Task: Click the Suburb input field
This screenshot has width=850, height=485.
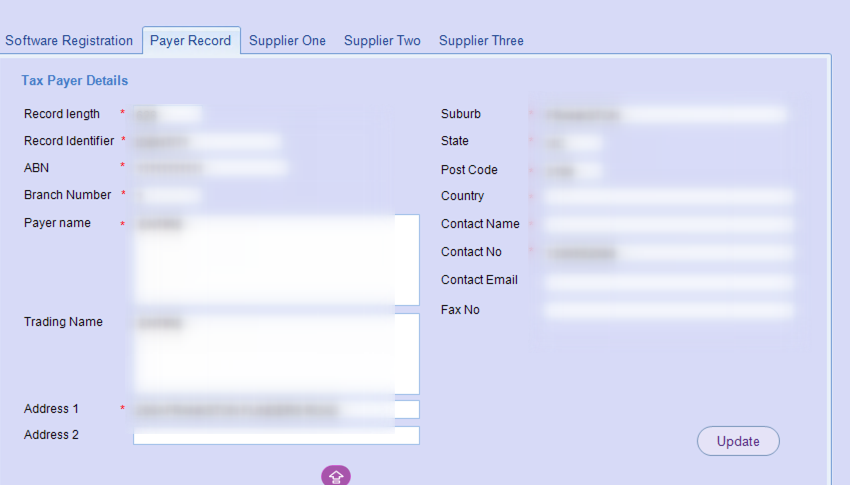Action: pos(666,115)
